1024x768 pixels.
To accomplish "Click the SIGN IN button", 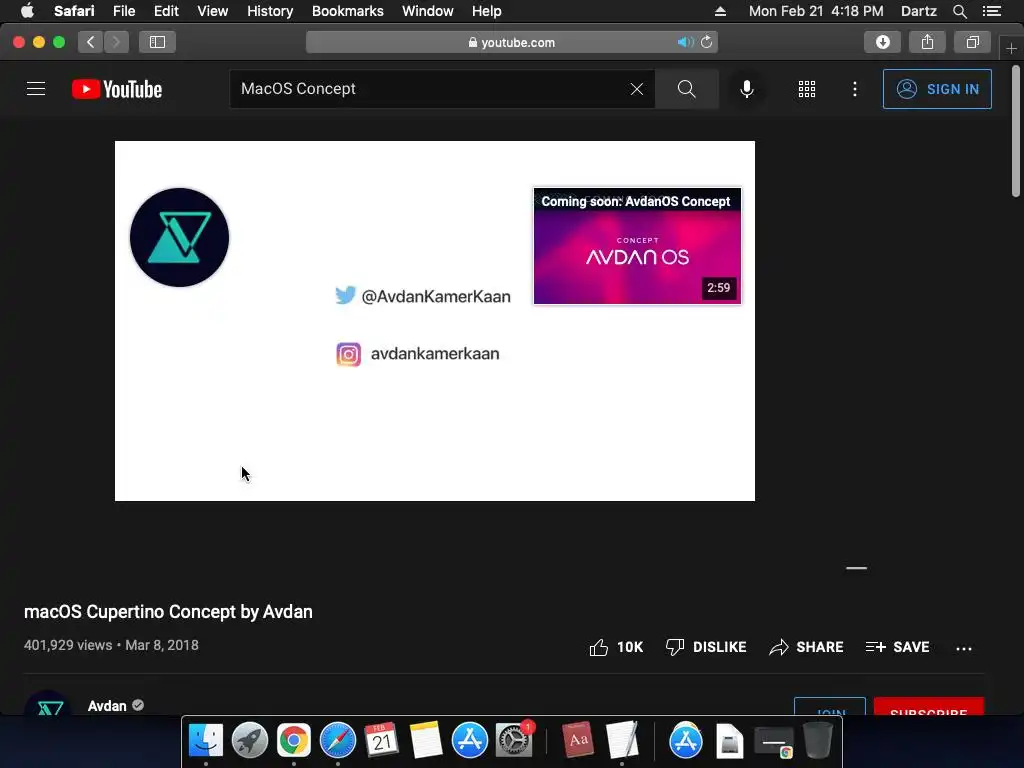I will coord(937,89).
